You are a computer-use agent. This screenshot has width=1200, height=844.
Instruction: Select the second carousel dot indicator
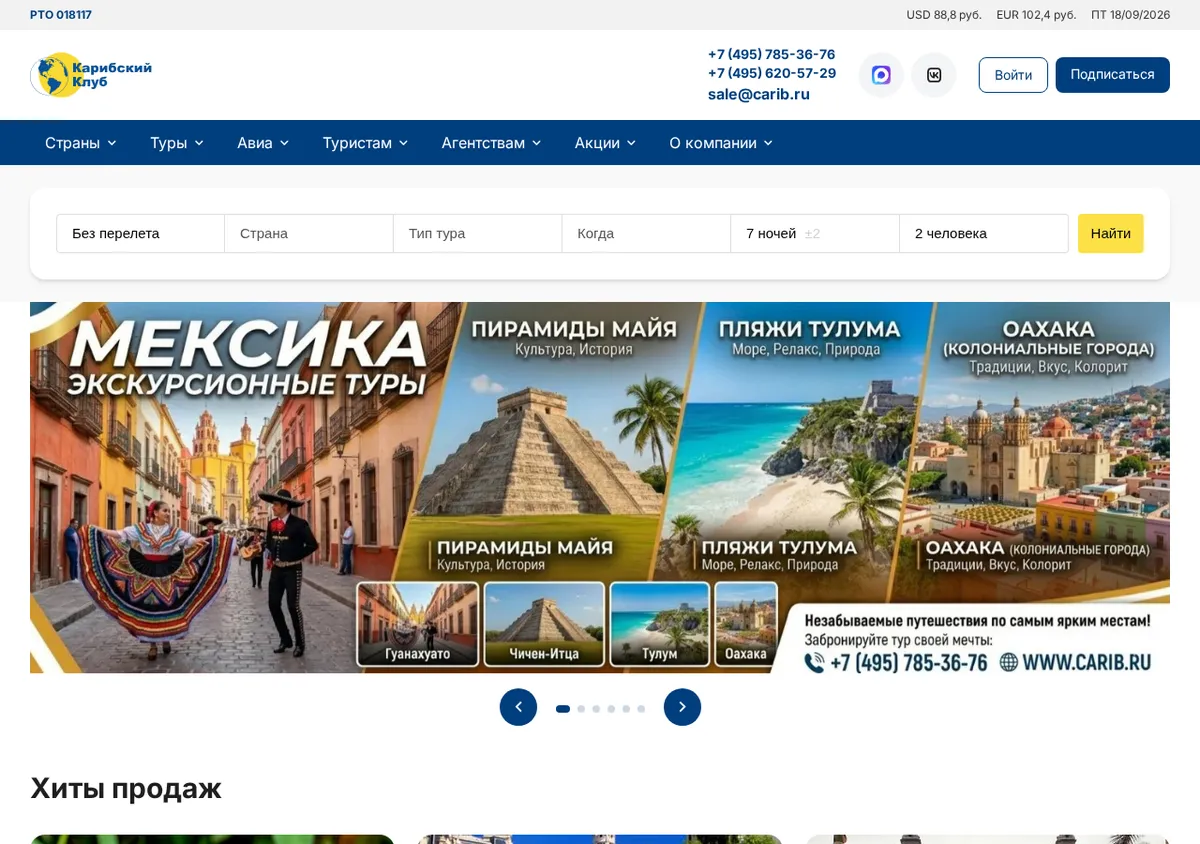[x=581, y=709]
